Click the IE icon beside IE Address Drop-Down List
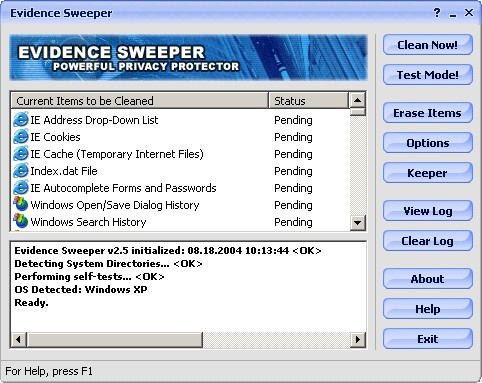Viewport: 482px width, 383px height. pyautogui.click(x=21, y=120)
